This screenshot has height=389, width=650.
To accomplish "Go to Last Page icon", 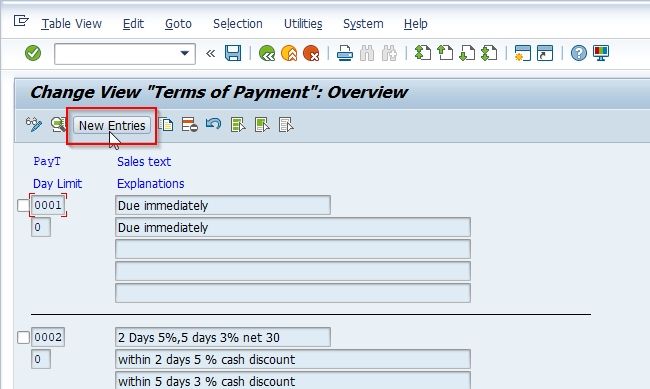I will [x=490, y=53].
